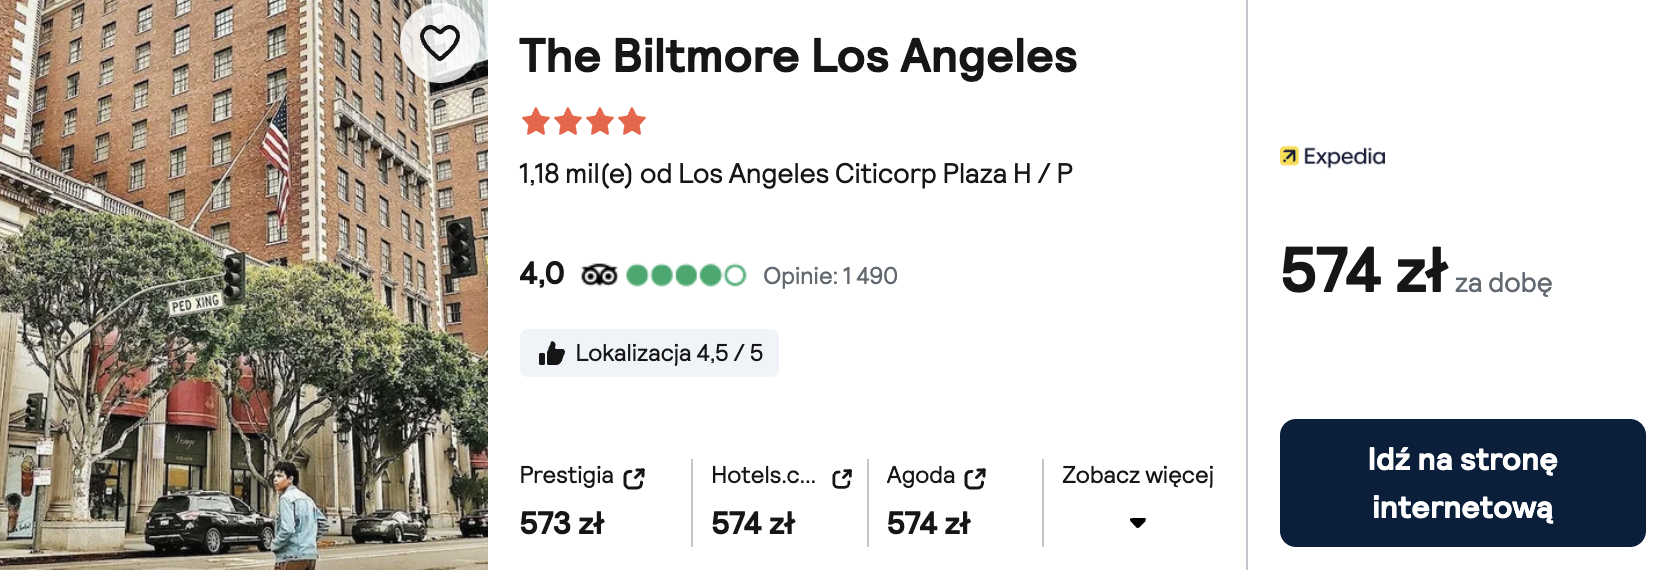Select Prestigia 573 zł offer
1666x570 pixels.
[x=582, y=502]
